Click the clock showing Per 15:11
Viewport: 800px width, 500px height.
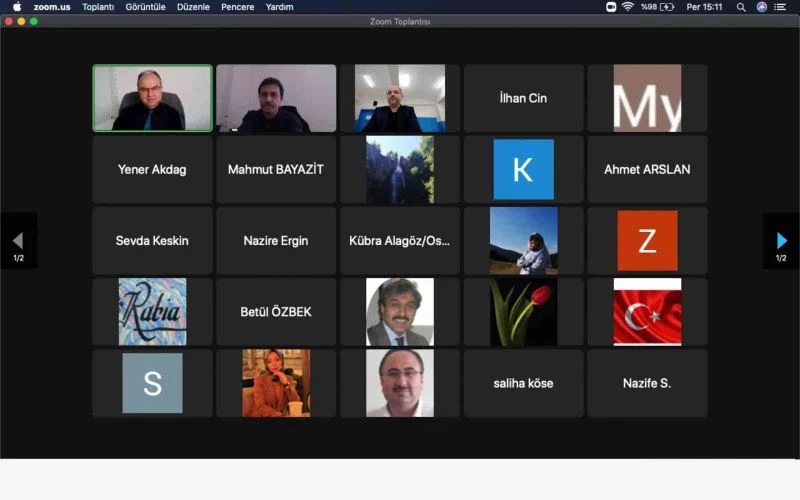coord(704,7)
